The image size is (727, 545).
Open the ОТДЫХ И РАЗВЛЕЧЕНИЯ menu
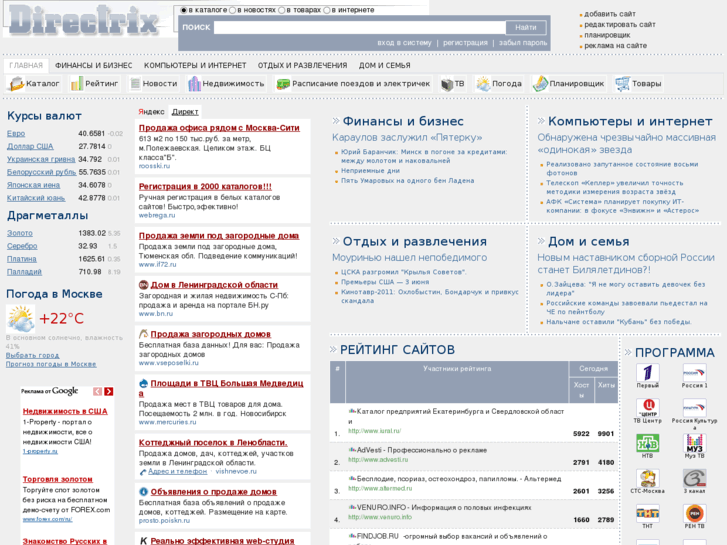pos(302,65)
